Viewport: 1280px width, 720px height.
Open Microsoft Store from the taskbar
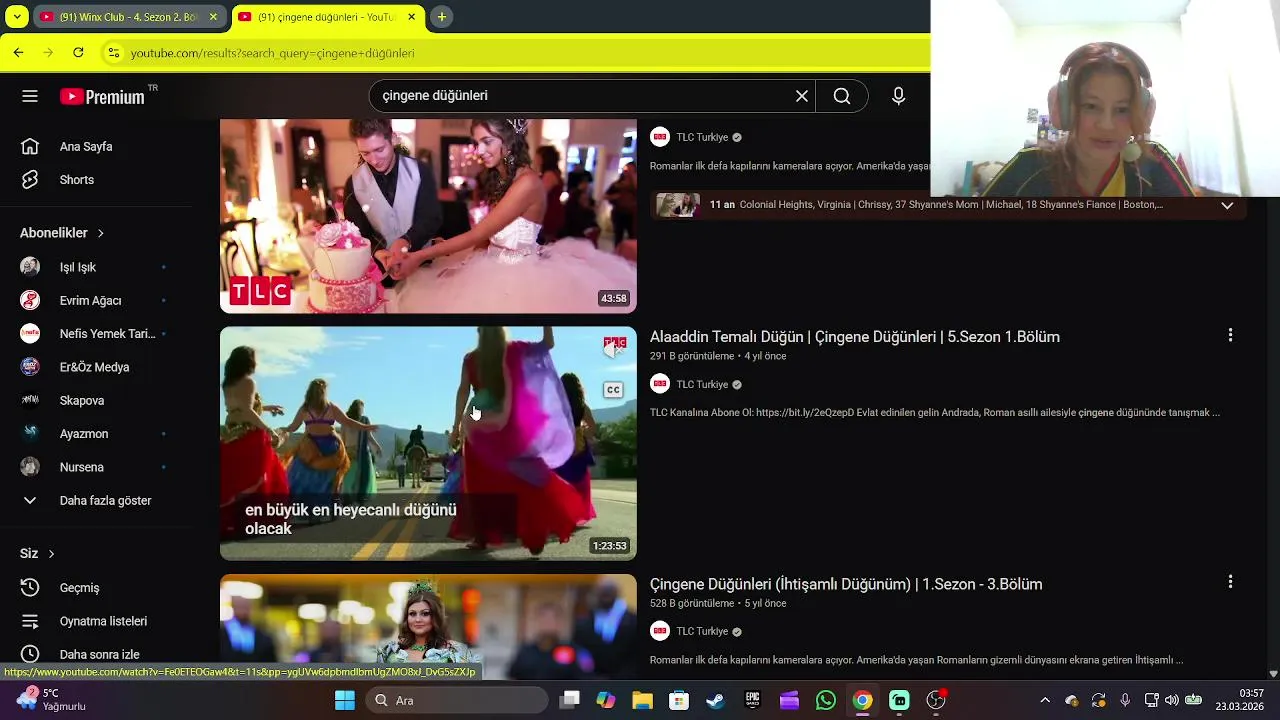[679, 700]
